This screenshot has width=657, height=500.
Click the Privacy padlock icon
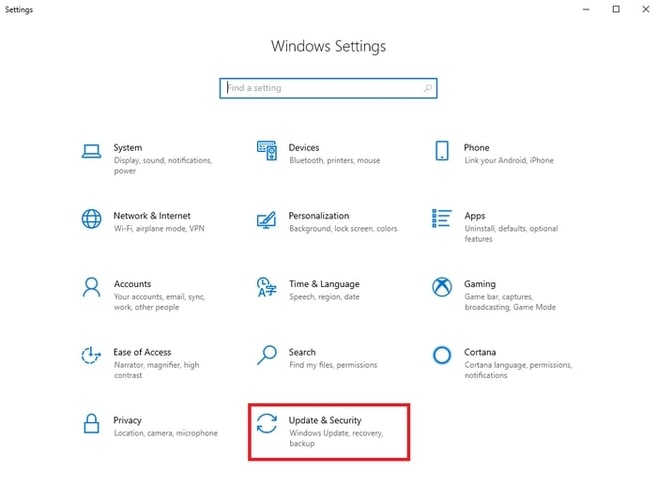pyautogui.click(x=91, y=423)
